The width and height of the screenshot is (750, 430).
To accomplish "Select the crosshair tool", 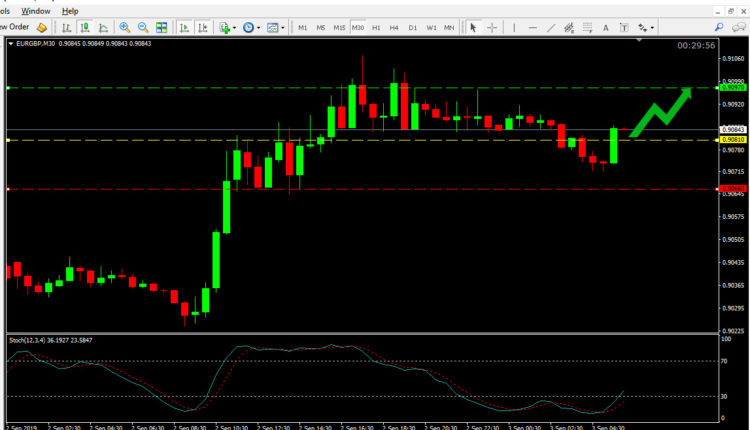I will click(492, 28).
